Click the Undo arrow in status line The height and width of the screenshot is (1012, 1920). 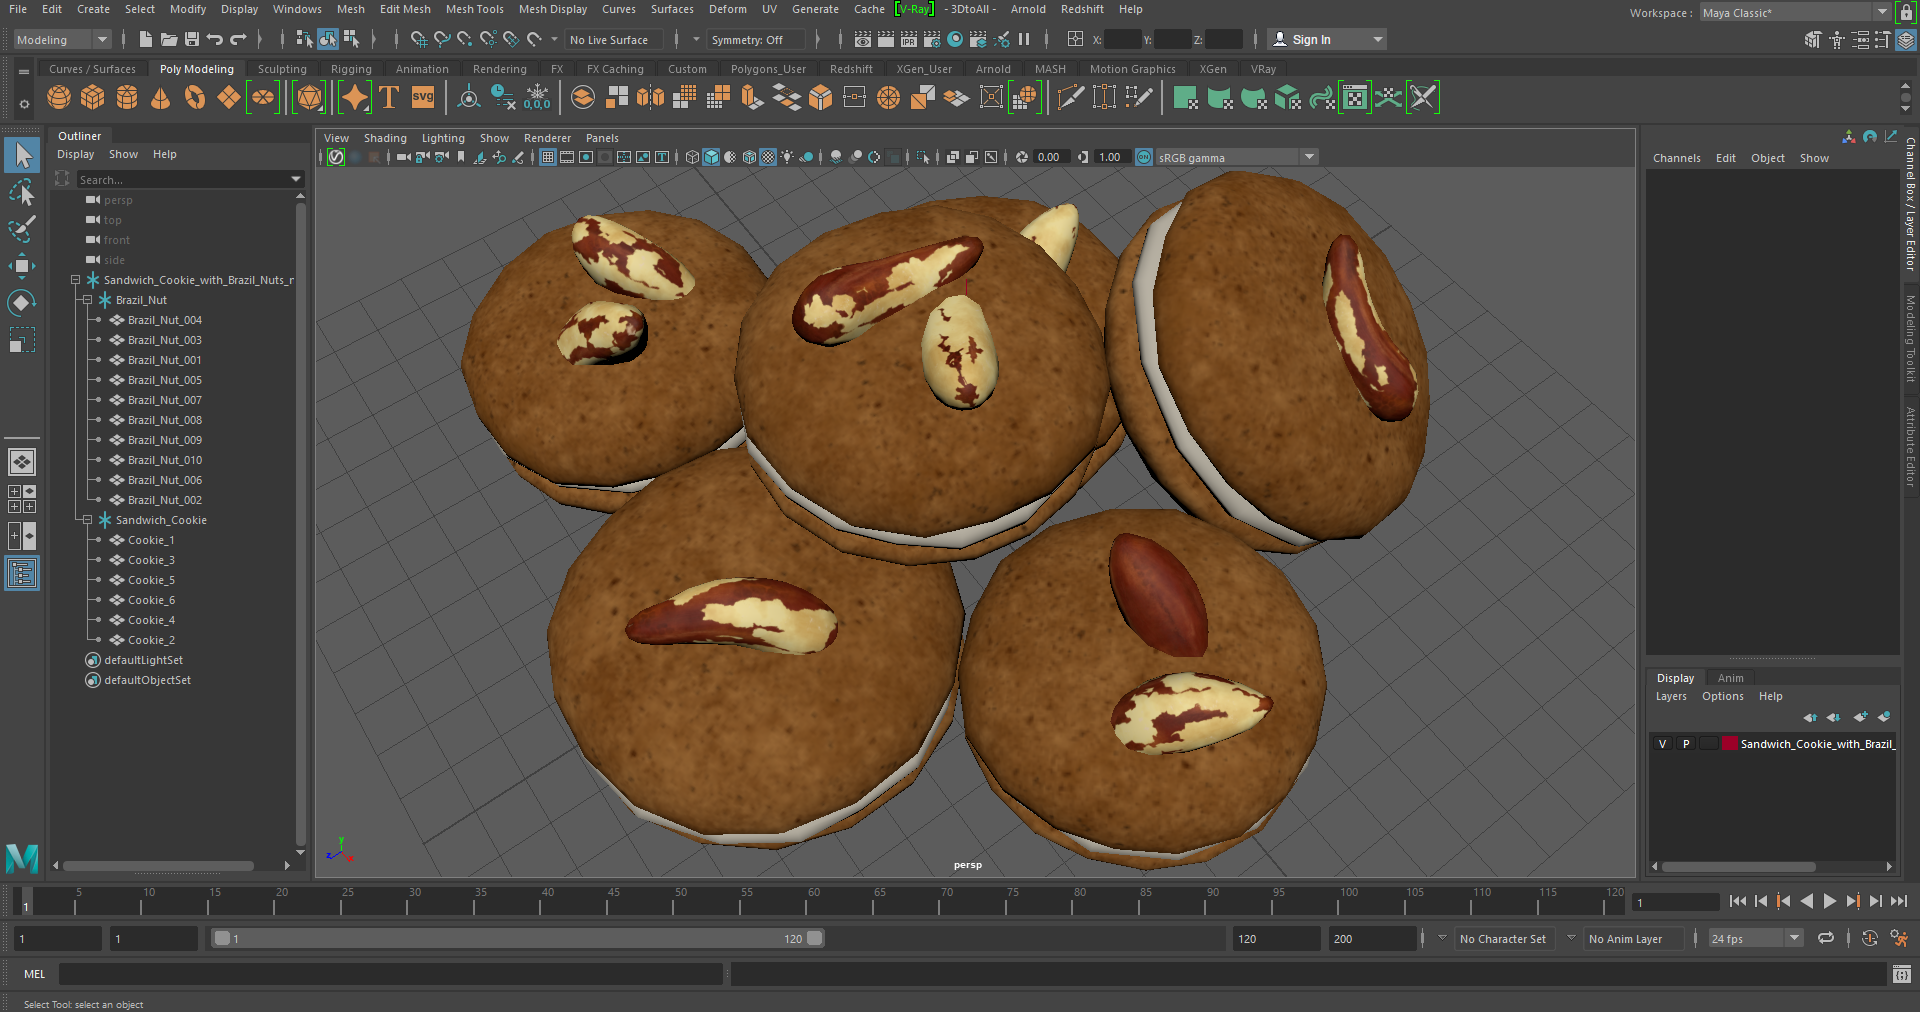pos(215,39)
